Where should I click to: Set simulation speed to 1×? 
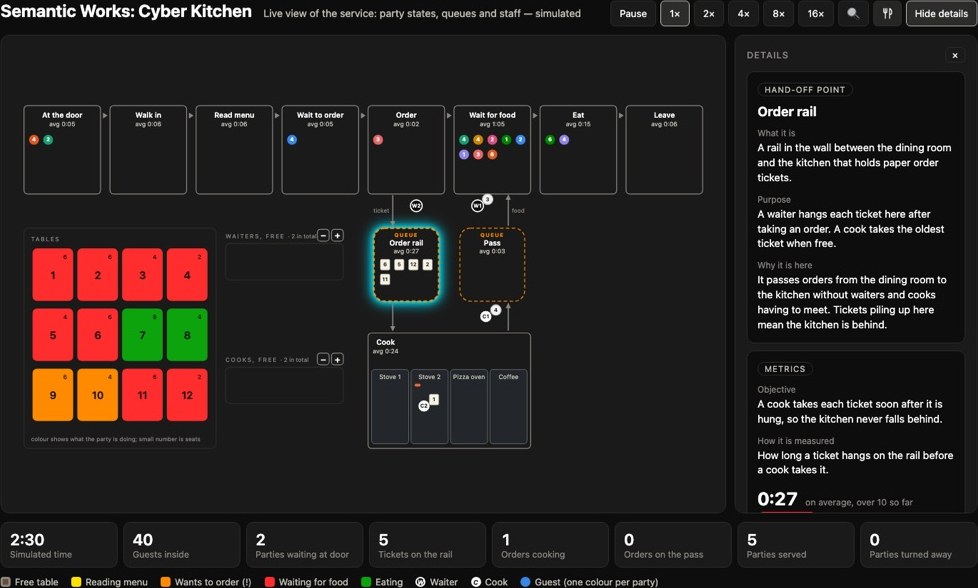(675, 14)
